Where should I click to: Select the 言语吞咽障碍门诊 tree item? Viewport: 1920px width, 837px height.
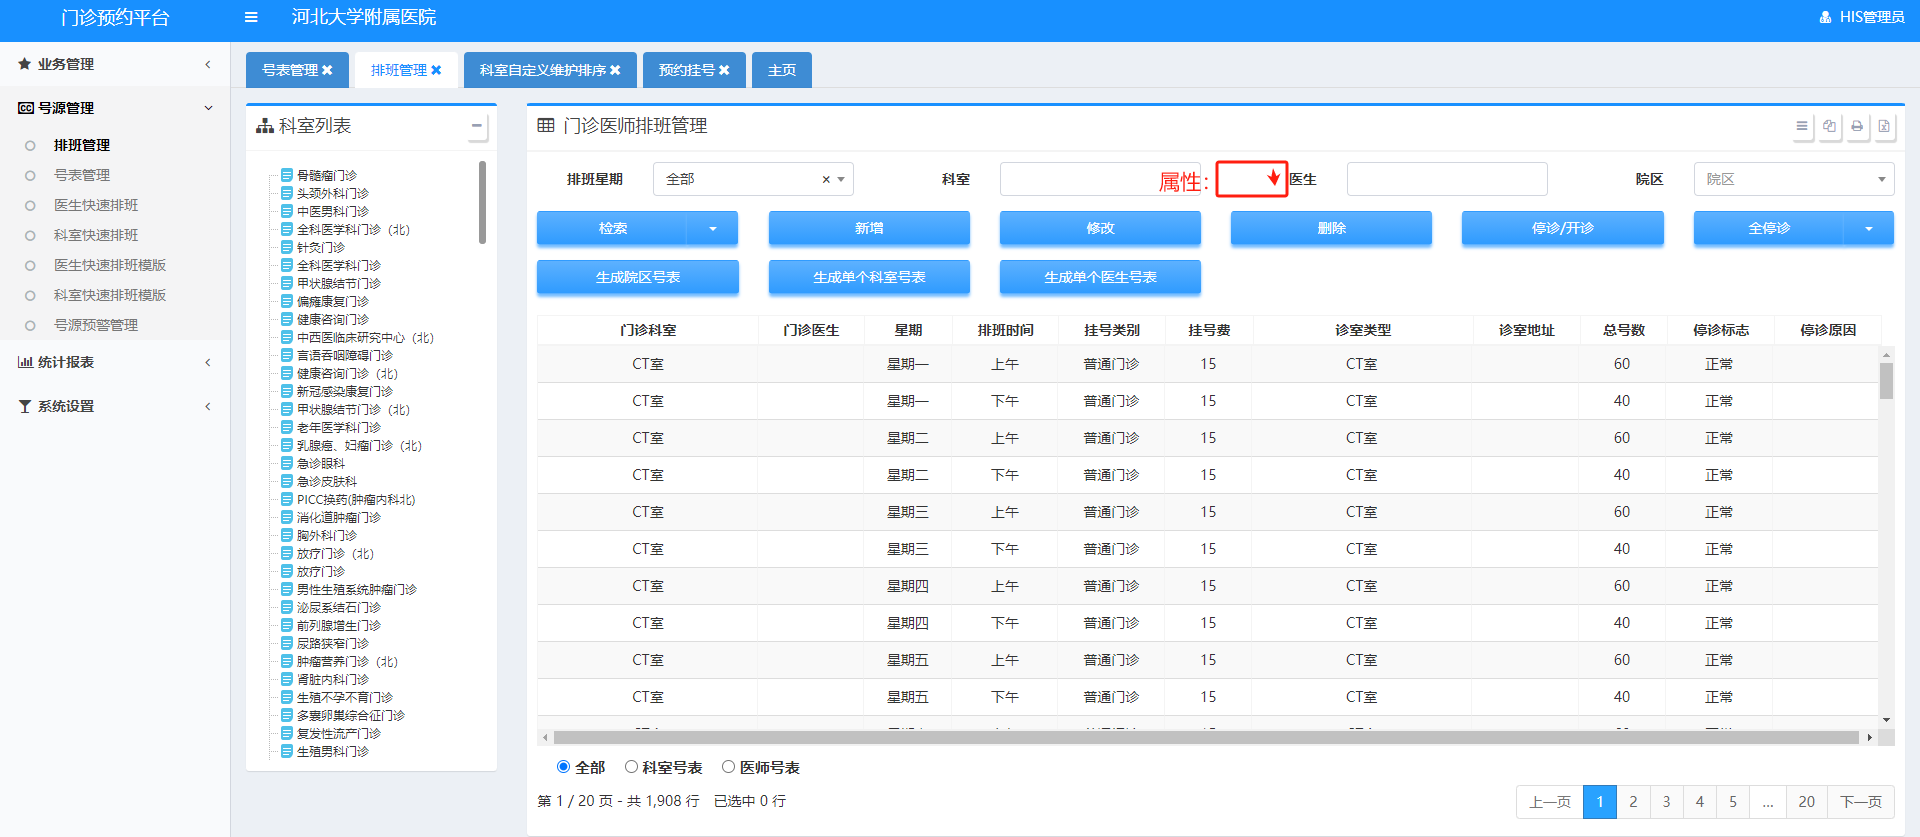(x=345, y=355)
